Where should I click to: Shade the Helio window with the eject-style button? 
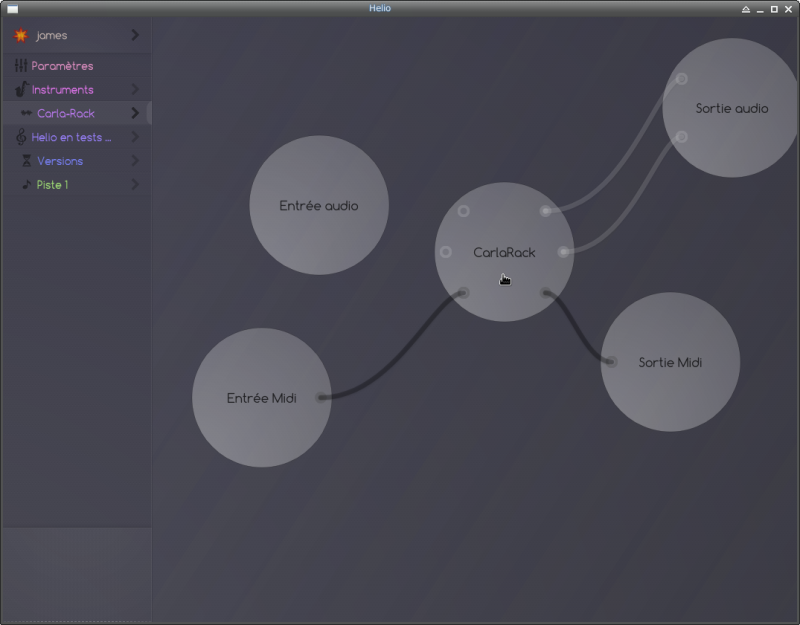[x=746, y=9]
